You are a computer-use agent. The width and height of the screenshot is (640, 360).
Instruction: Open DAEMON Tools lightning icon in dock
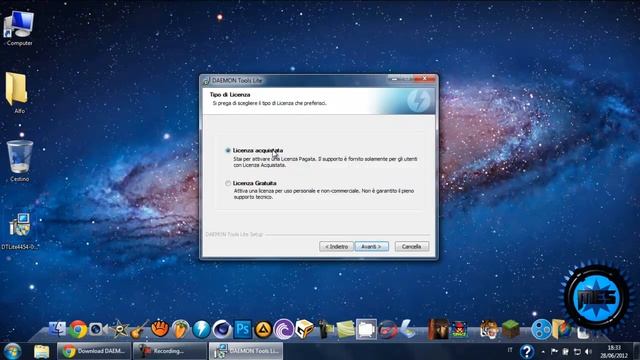pos(201,329)
